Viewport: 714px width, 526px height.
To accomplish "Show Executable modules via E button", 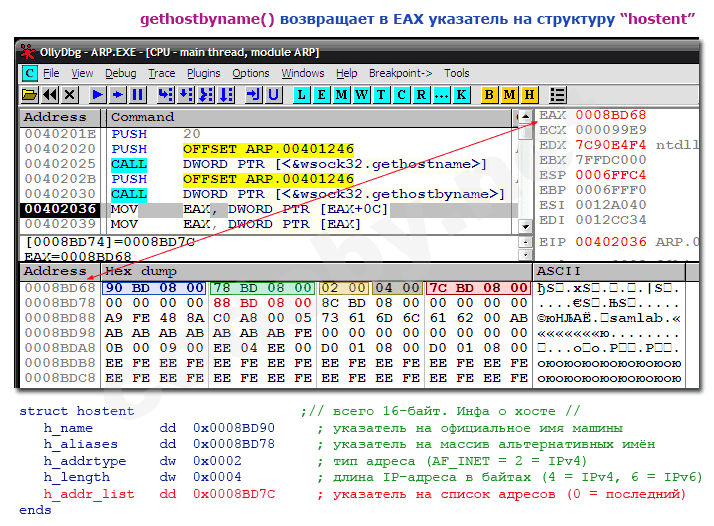I will 320,94.
